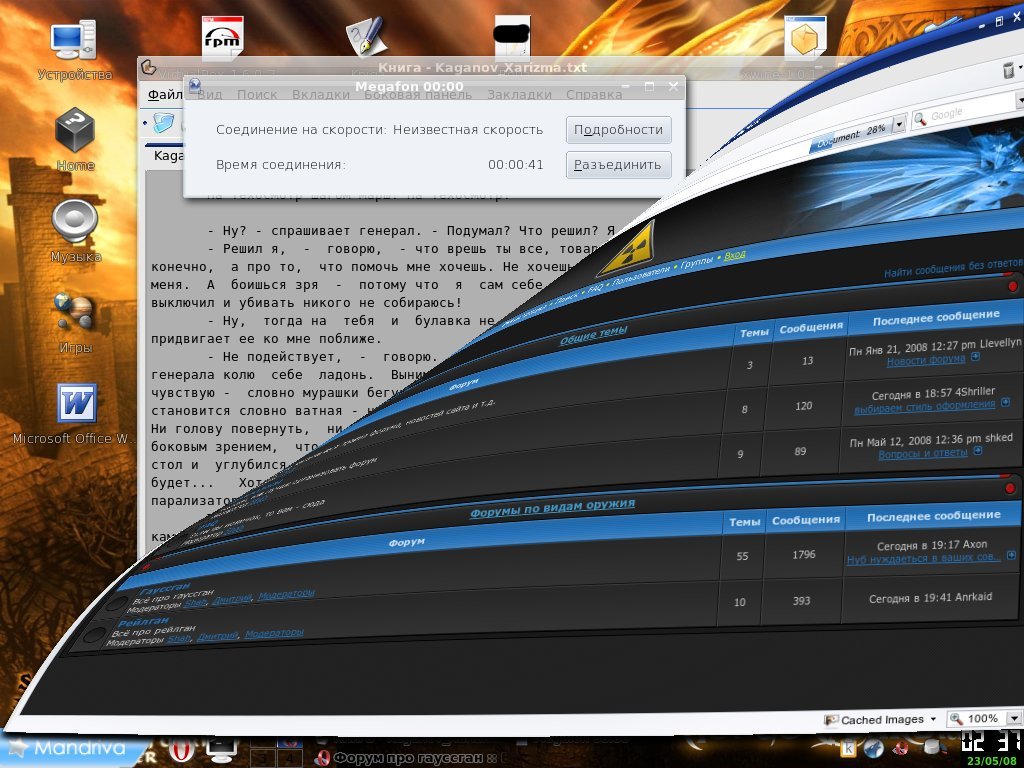Click the last post icon beside выбираем стиль оформления
Viewport: 1024px width, 768px height.
(x=1005, y=402)
